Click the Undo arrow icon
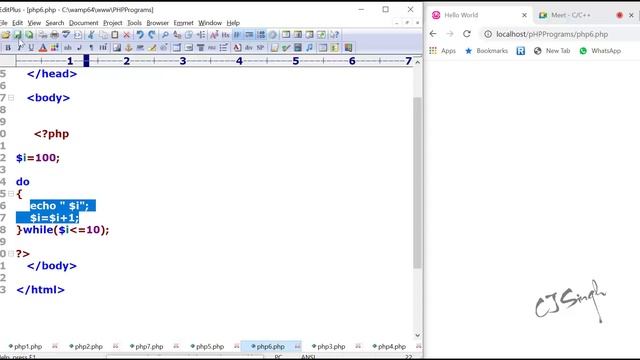 pyautogui.click(x=140, y=35)
